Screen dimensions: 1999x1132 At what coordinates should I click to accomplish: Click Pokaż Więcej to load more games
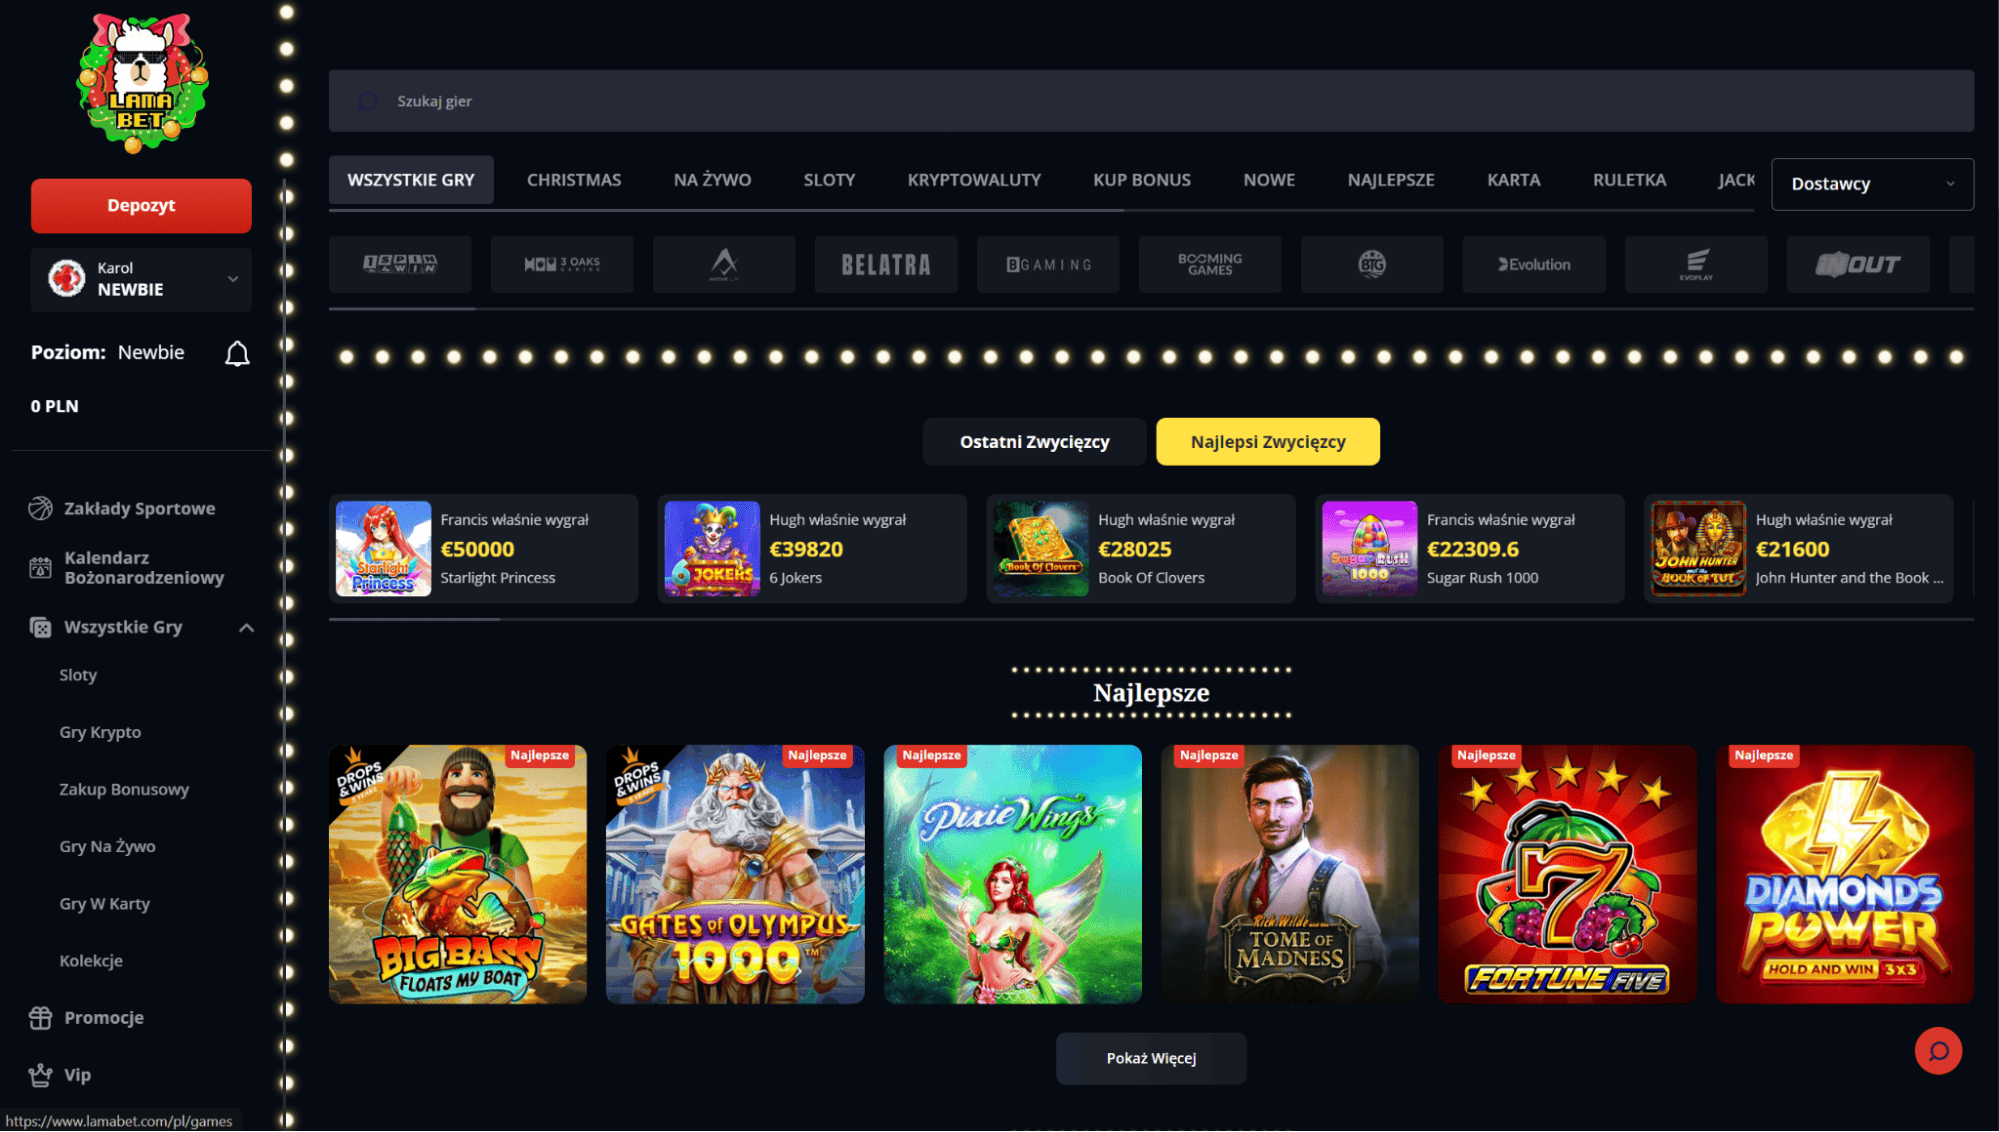point(1151,1058)
